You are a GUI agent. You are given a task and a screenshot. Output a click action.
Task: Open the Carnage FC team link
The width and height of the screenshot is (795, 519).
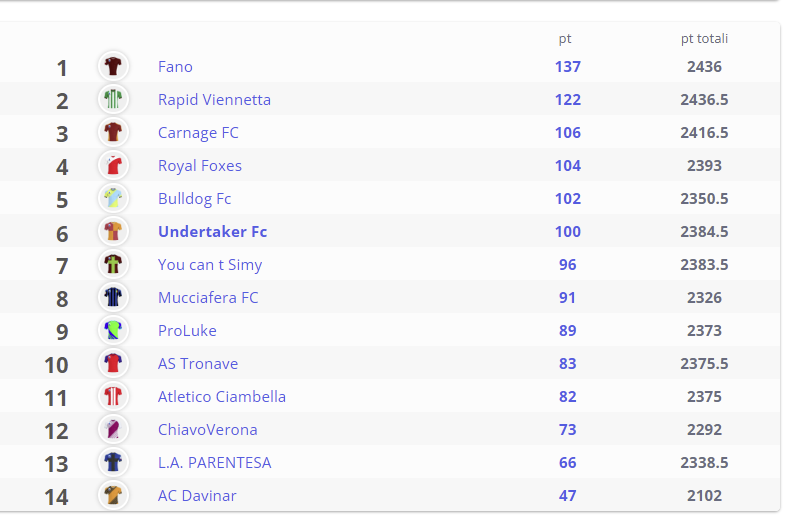[x=198, y=133]
